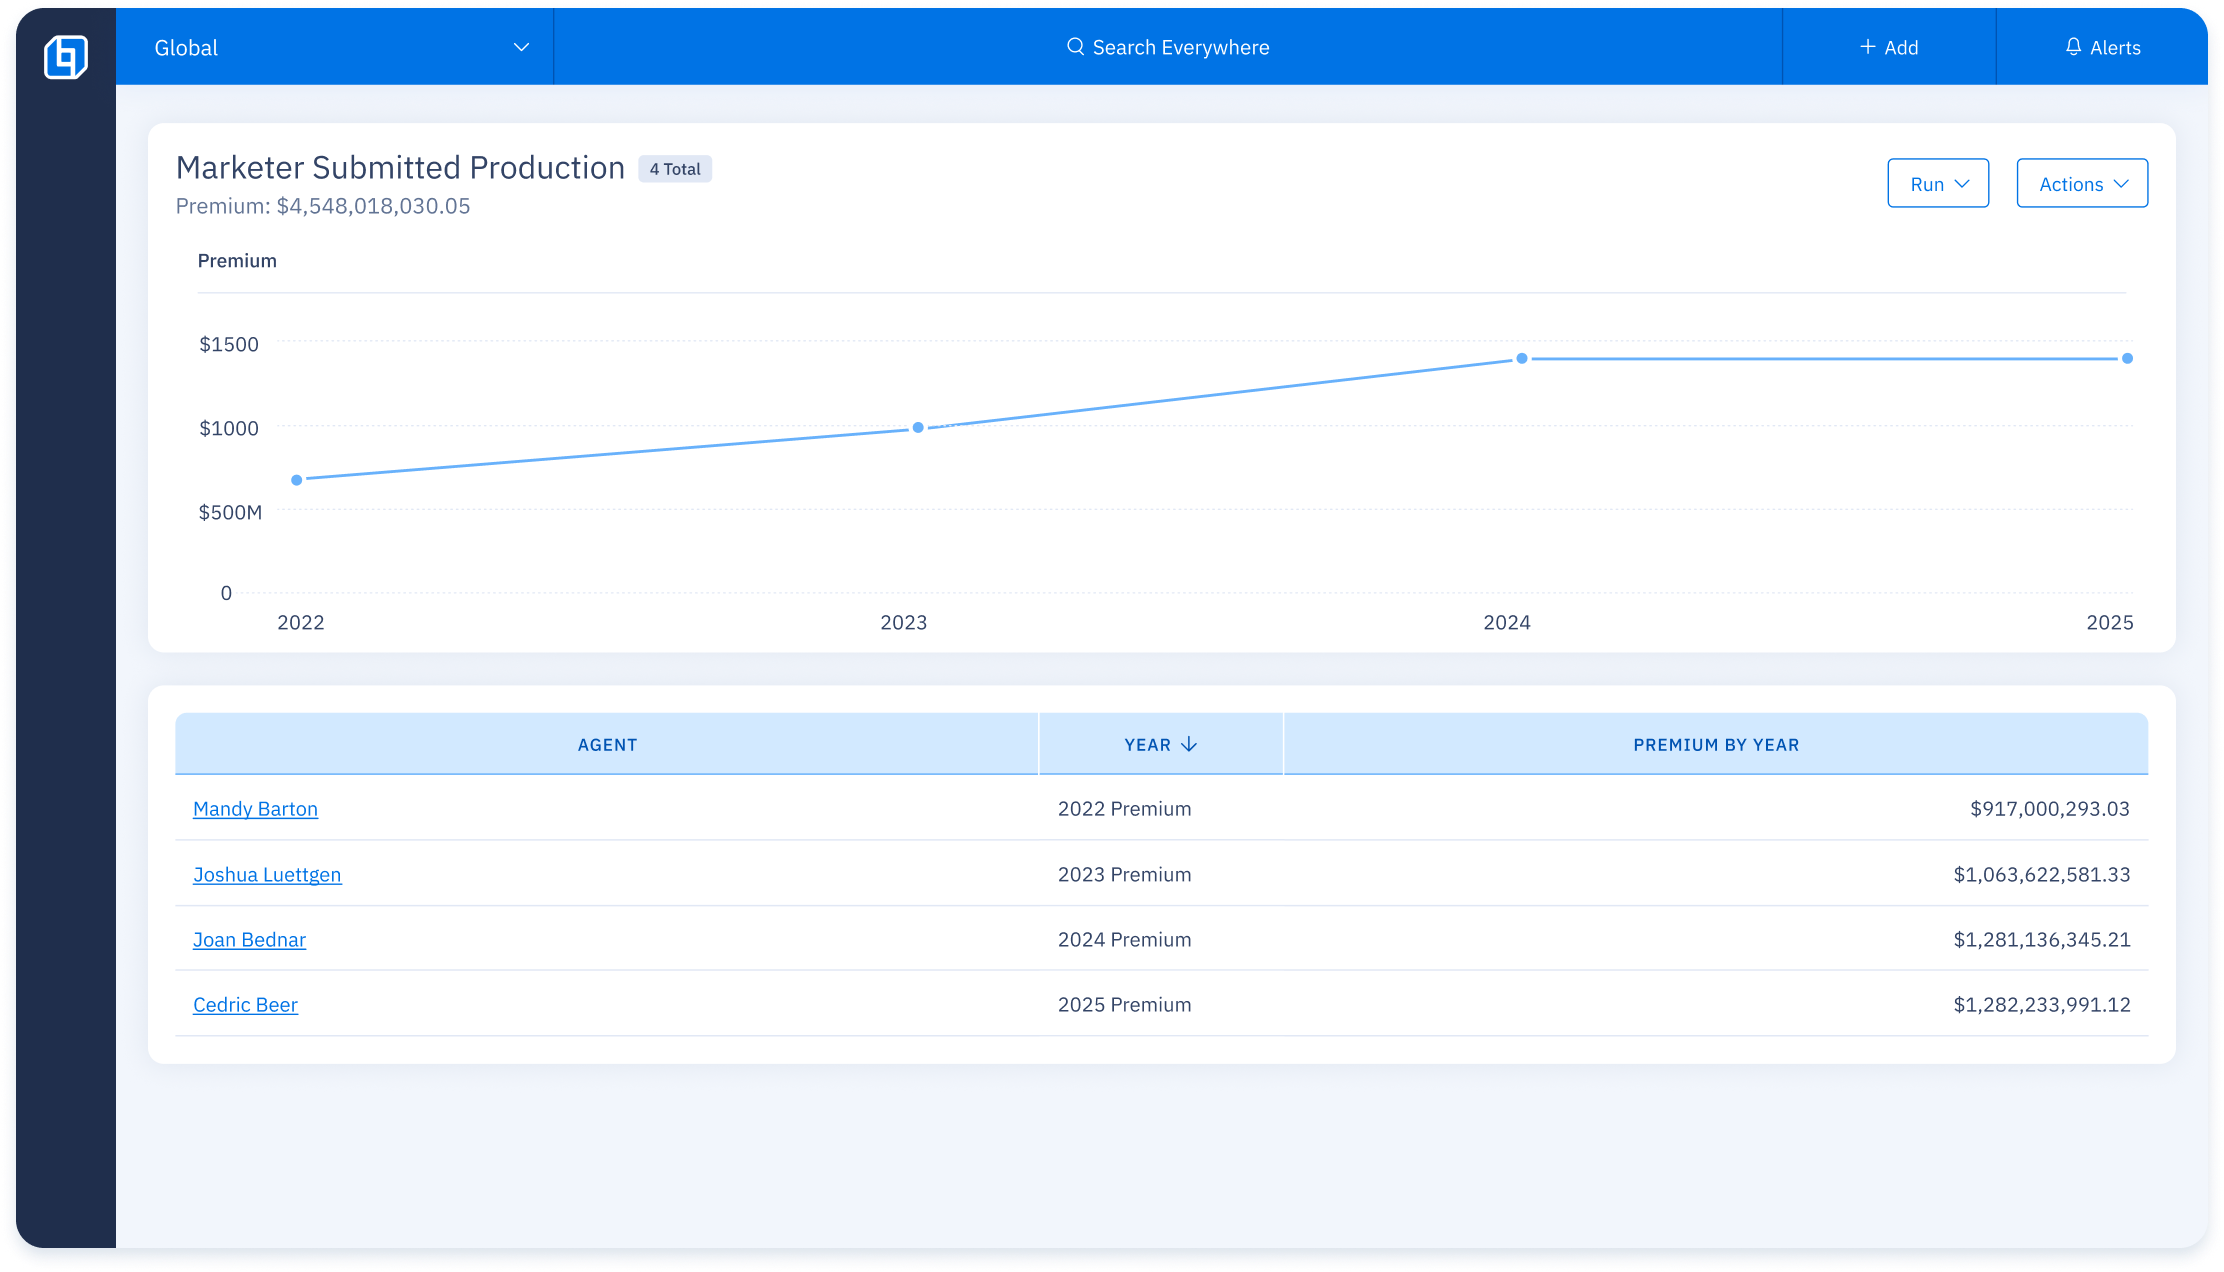
Task: Click the search magnifier icon
Action: click(1075, 47)
